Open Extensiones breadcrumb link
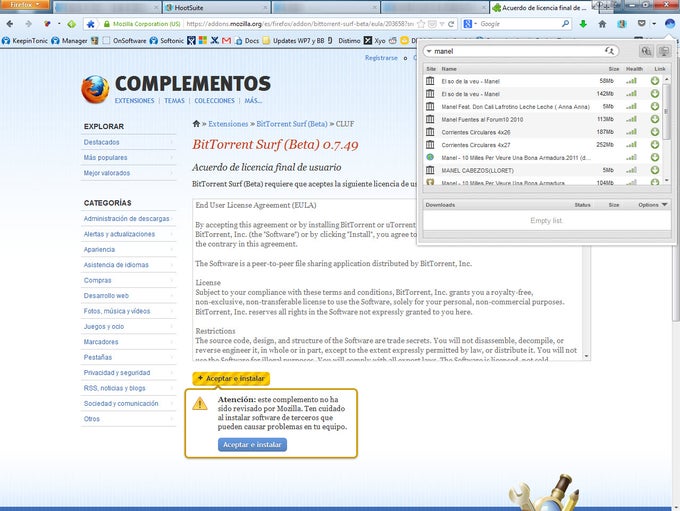 tap(228, 124)
